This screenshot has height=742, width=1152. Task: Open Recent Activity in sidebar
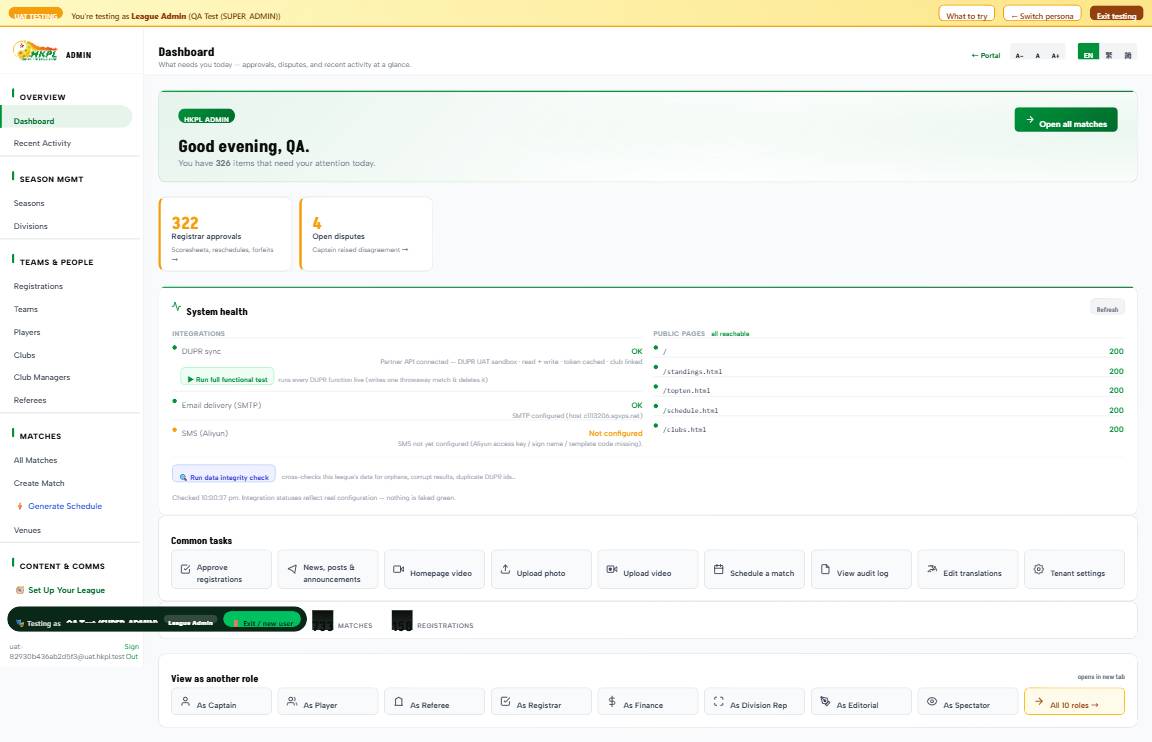pyautogui.click(x=42, y=143)
